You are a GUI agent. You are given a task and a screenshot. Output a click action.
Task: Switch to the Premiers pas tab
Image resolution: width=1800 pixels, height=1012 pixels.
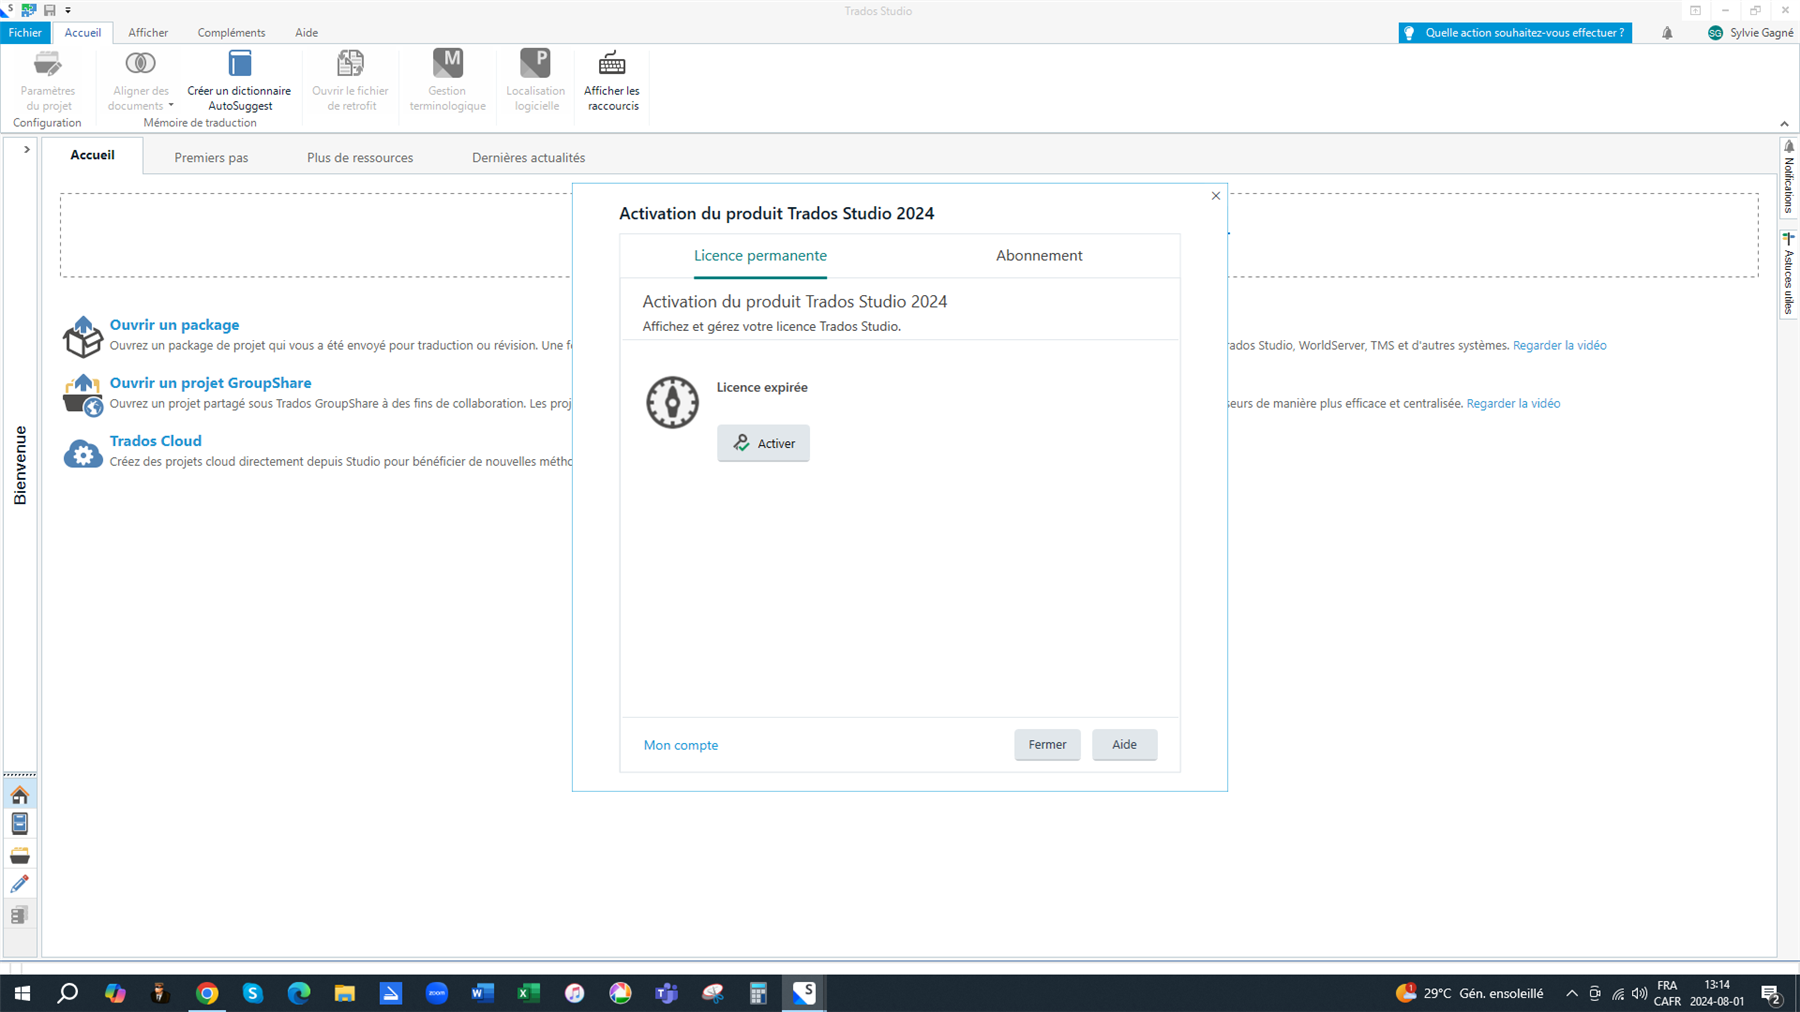coord(211,158)
